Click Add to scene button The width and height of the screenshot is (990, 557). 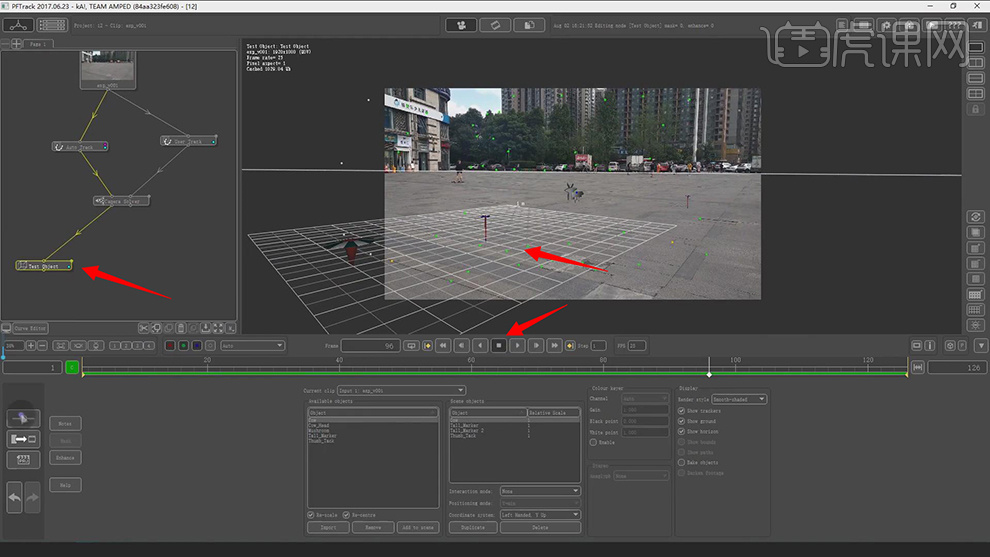coord(418,527)
